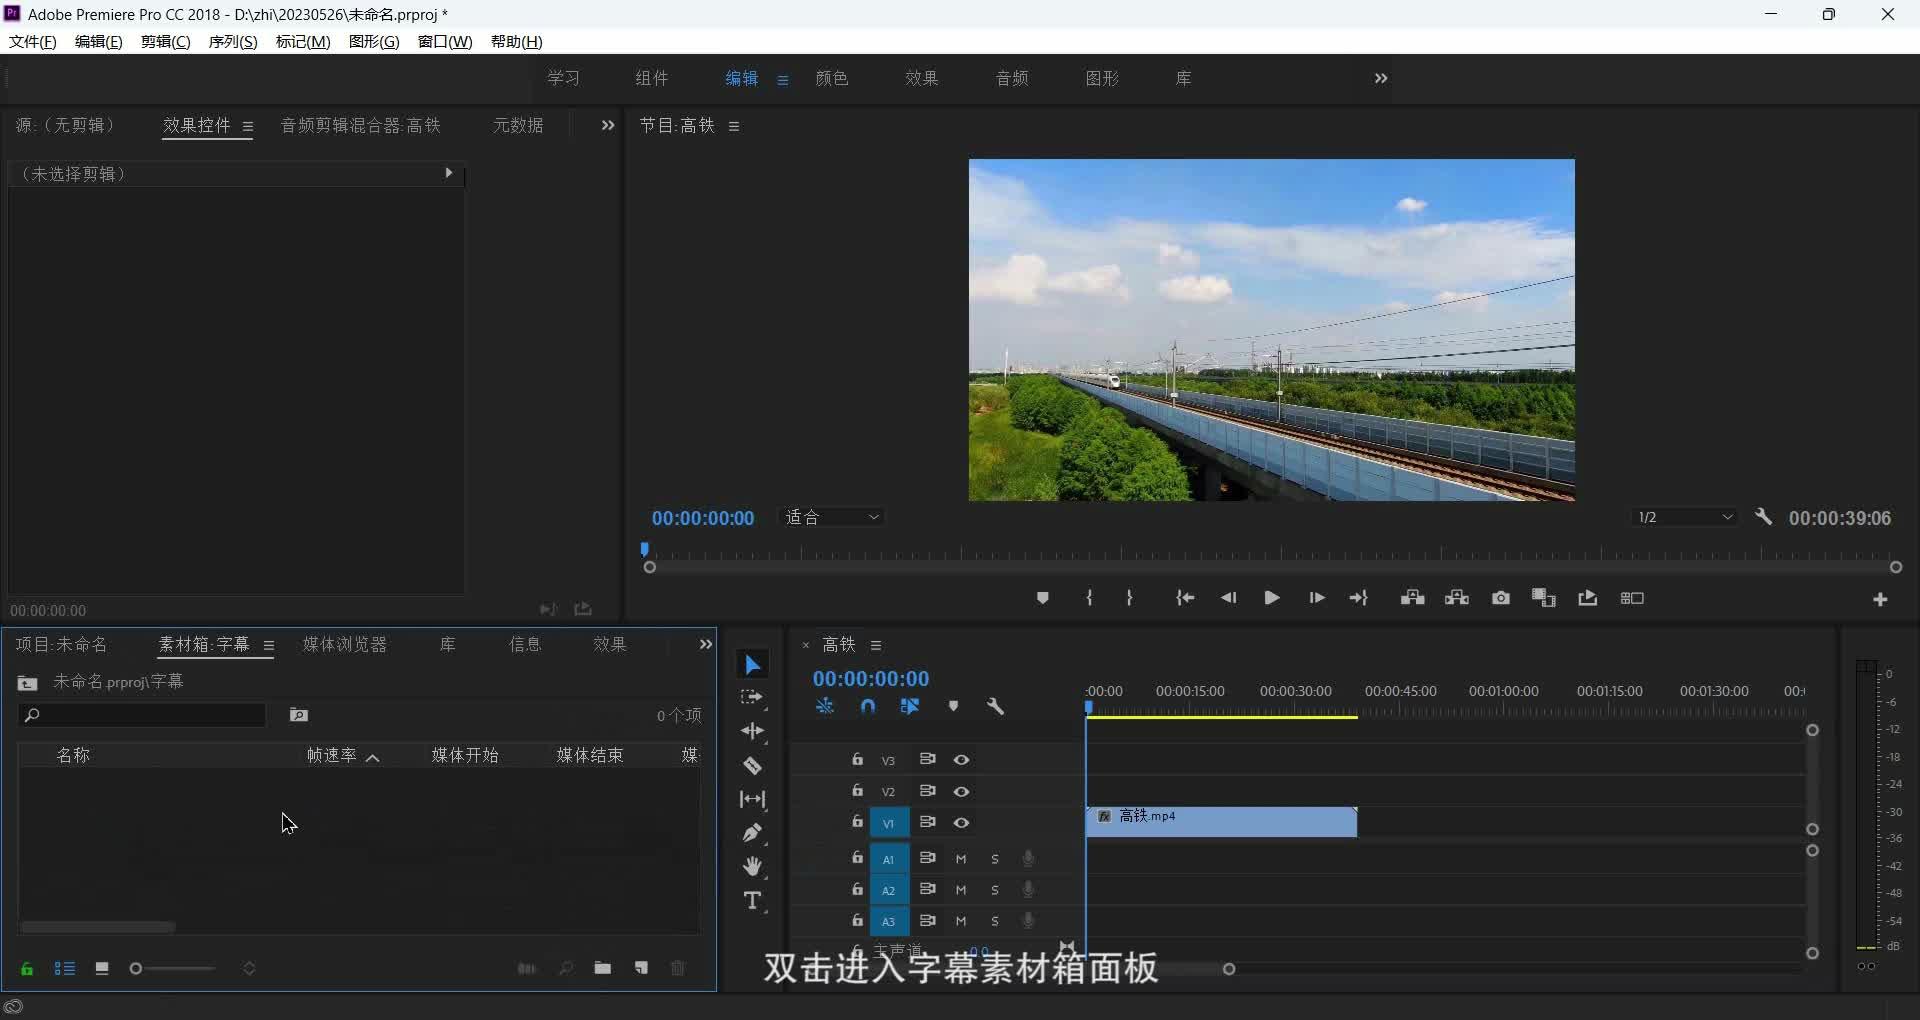Select the Slip tool

coord(752,799)
